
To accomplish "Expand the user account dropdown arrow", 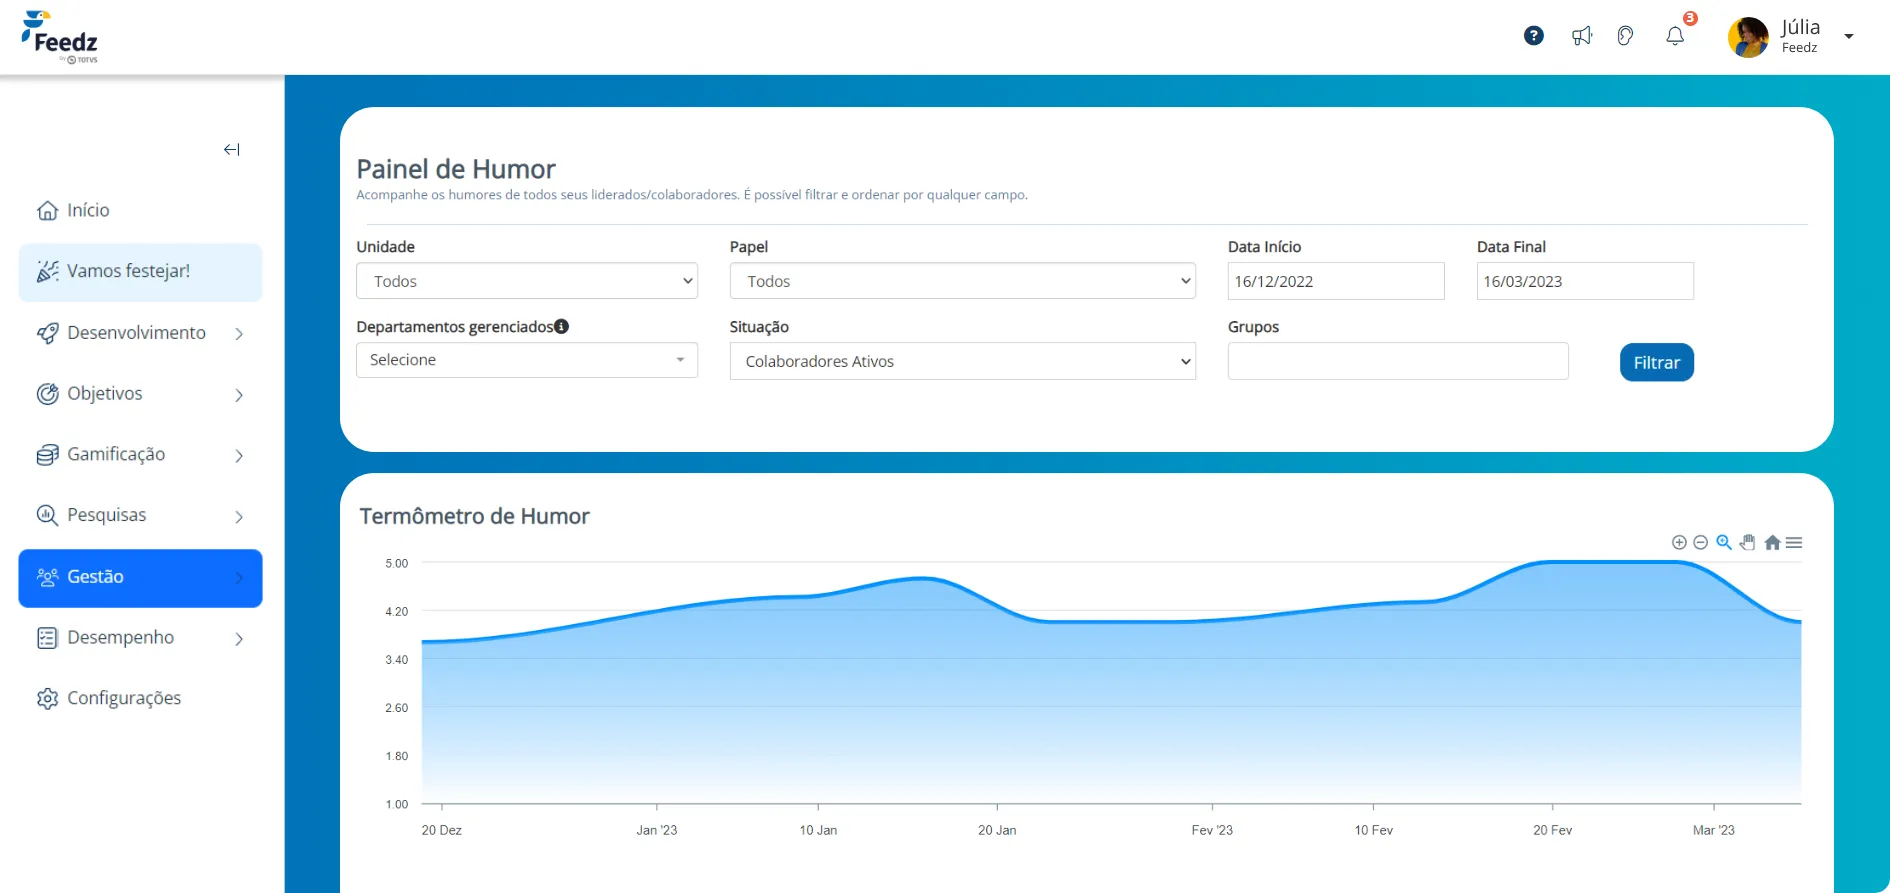I will click(x=1849, y=37).
